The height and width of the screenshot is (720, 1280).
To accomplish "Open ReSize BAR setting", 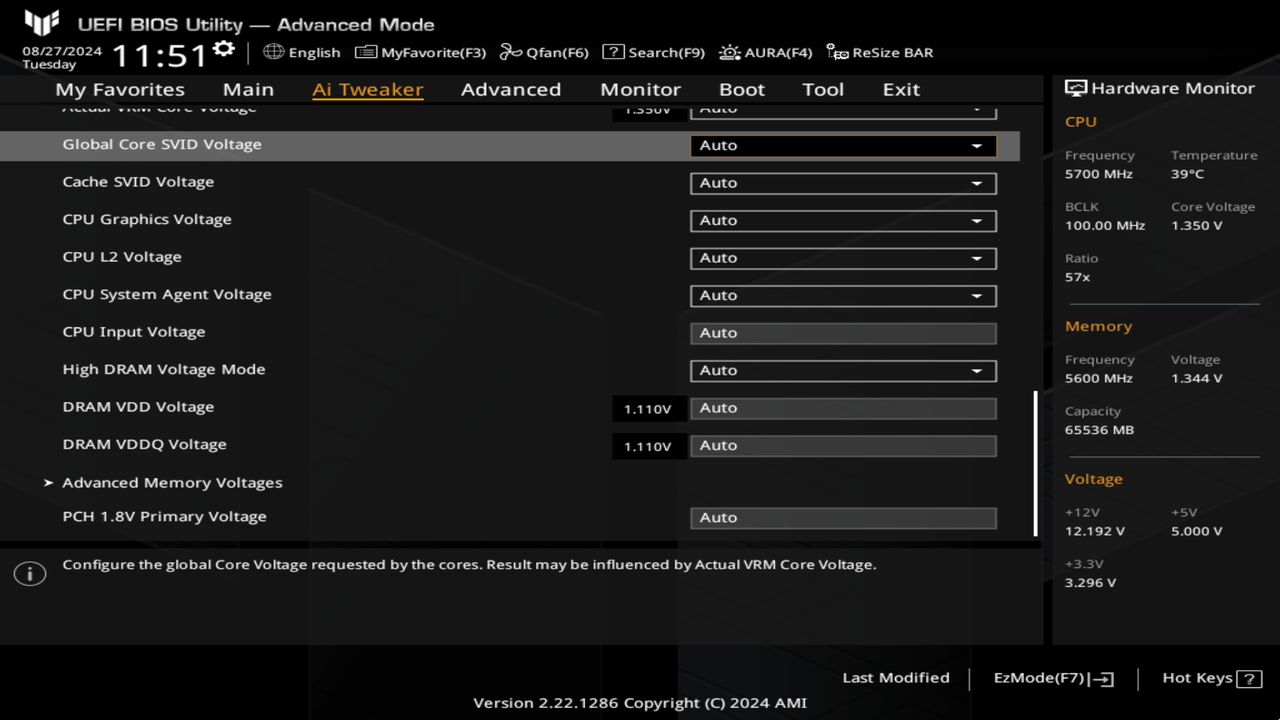I will click(880, 52).
